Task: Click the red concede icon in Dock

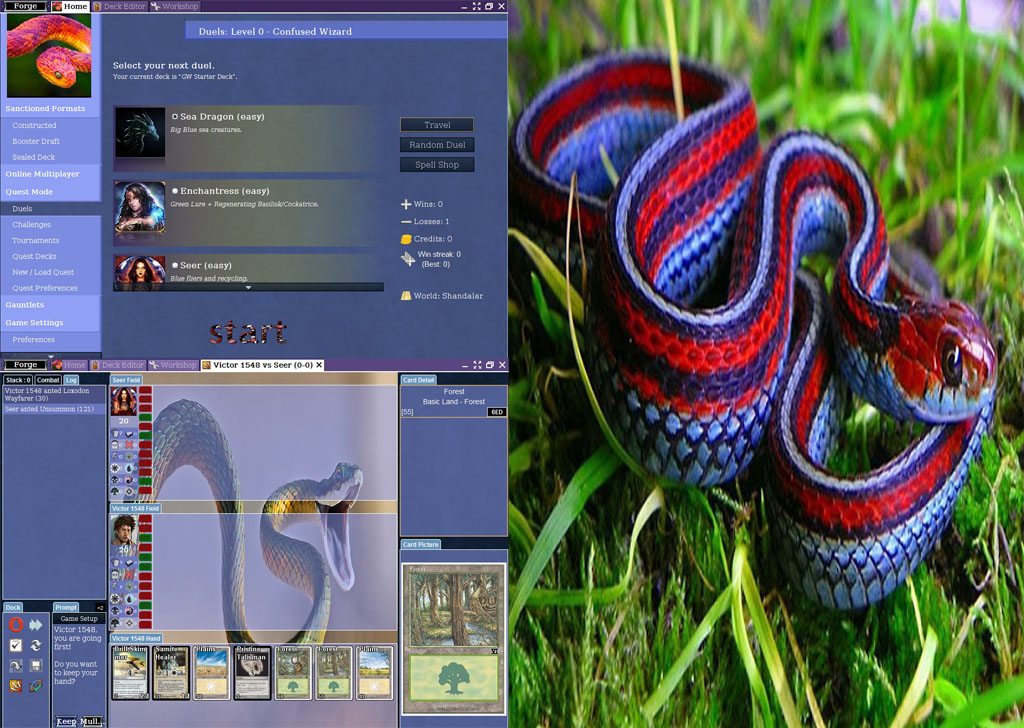Action: 16,625
